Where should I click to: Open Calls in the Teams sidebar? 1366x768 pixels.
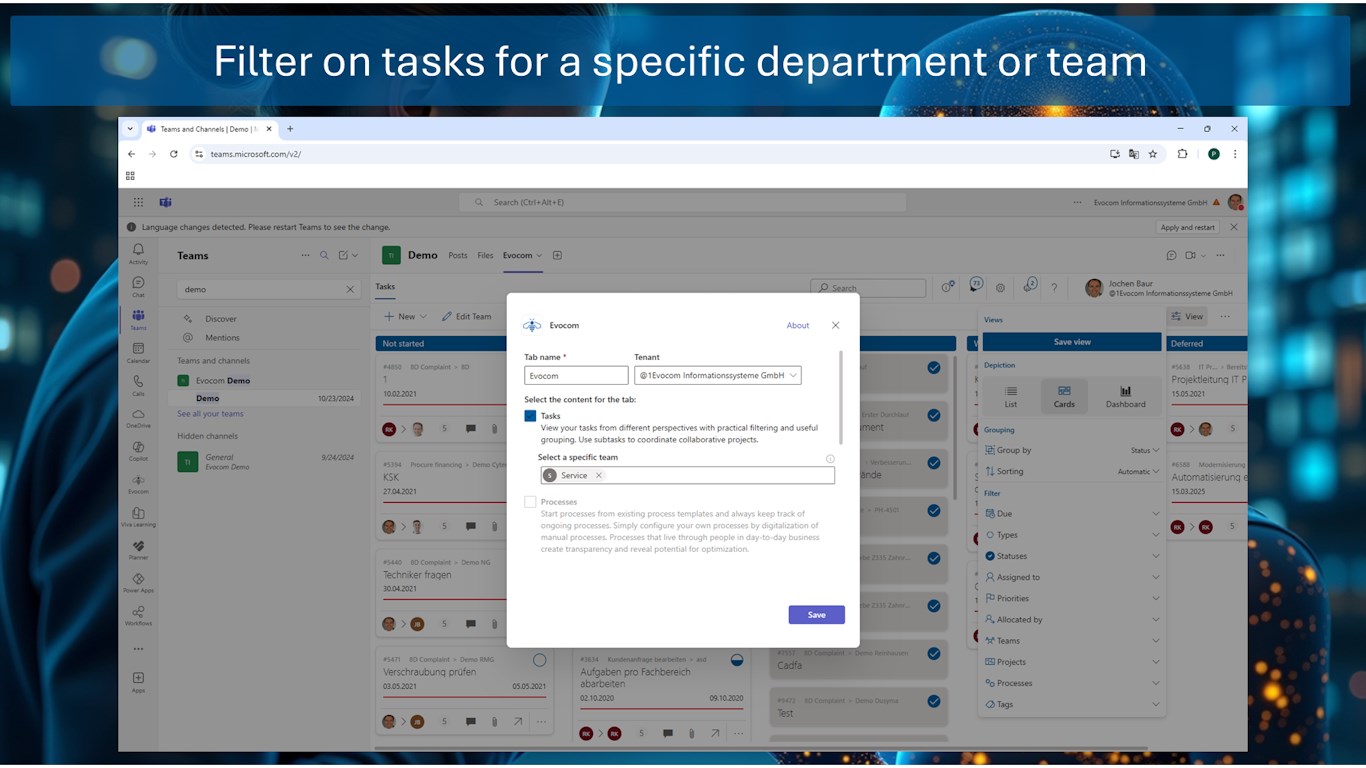coord(138,385)
